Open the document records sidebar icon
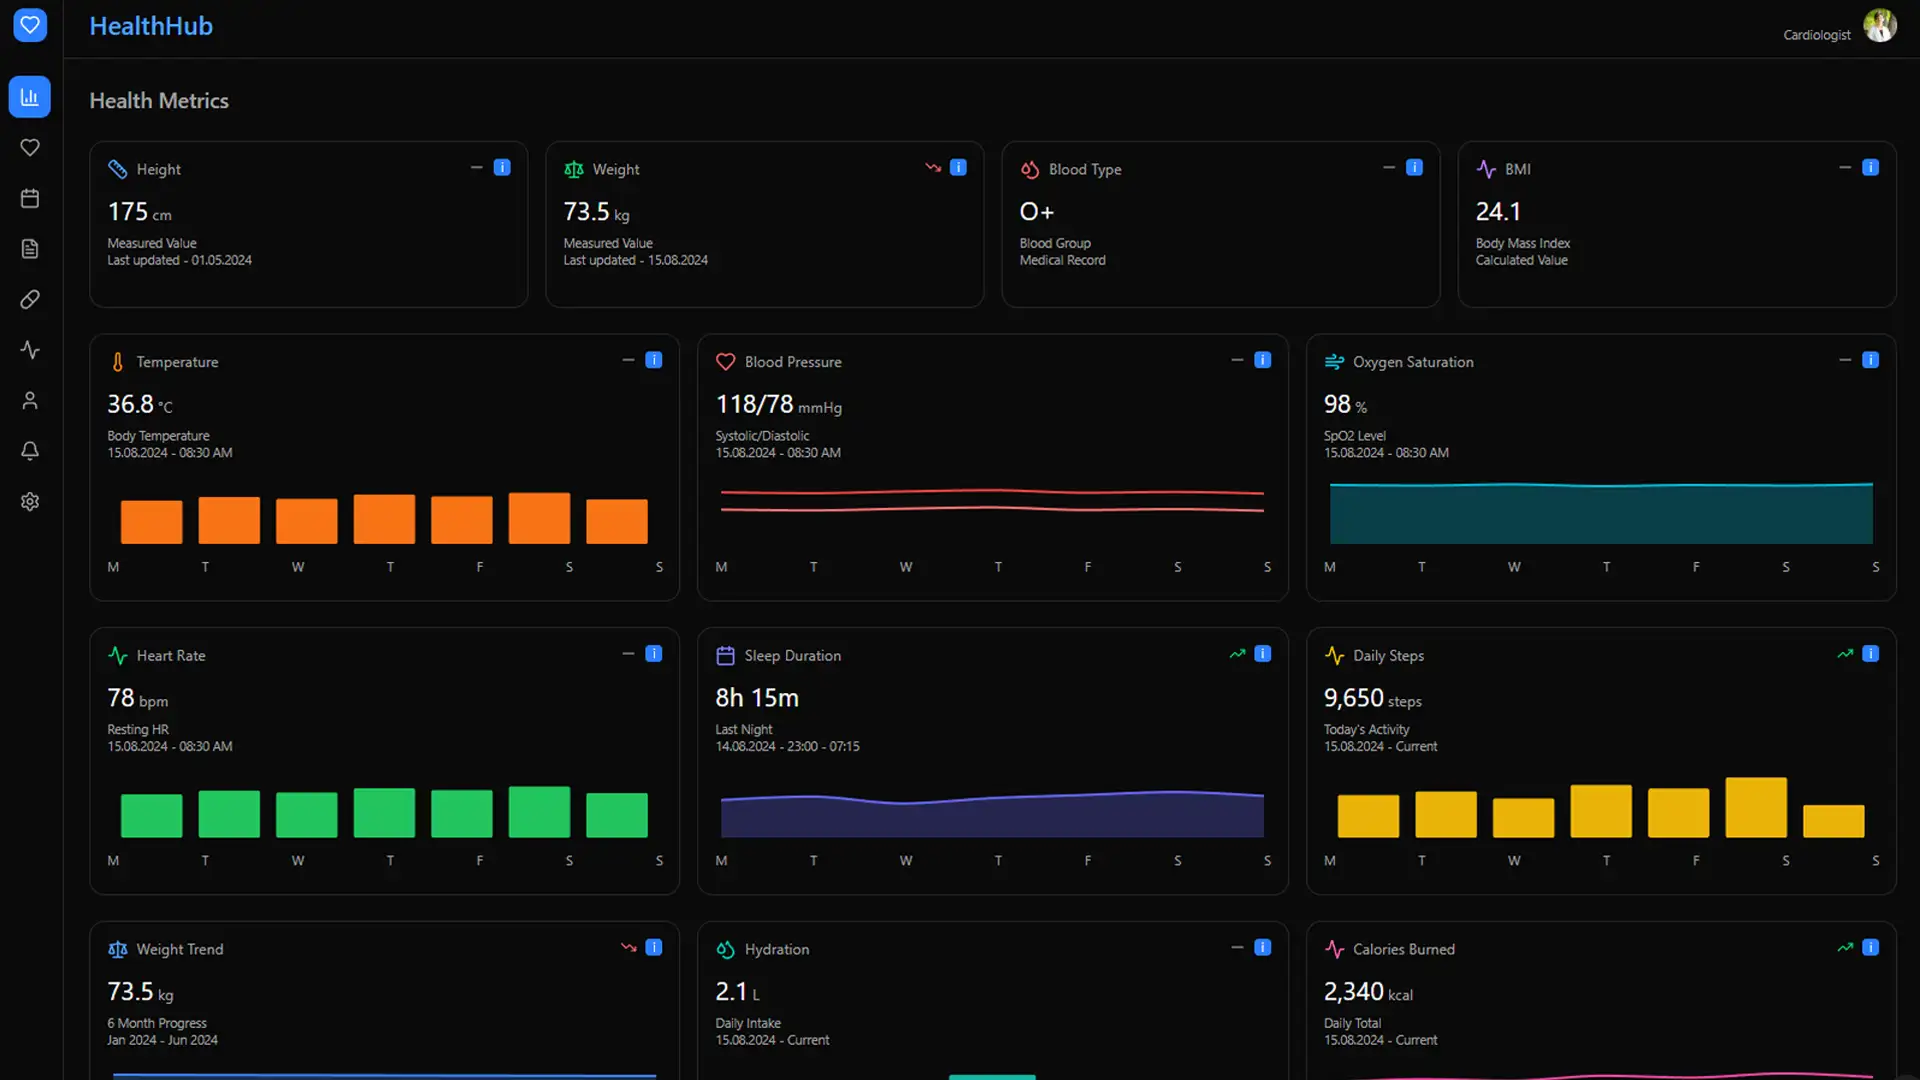The width and height of the screenshot is (1920, 1080). tap(30, 249)
